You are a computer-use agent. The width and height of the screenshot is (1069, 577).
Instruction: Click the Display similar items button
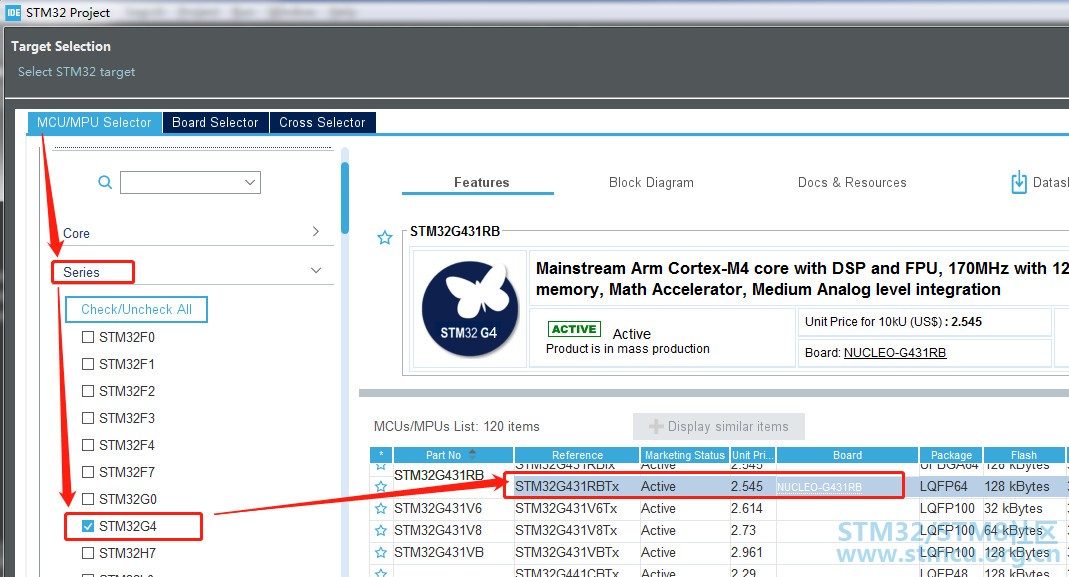[719, 426]
